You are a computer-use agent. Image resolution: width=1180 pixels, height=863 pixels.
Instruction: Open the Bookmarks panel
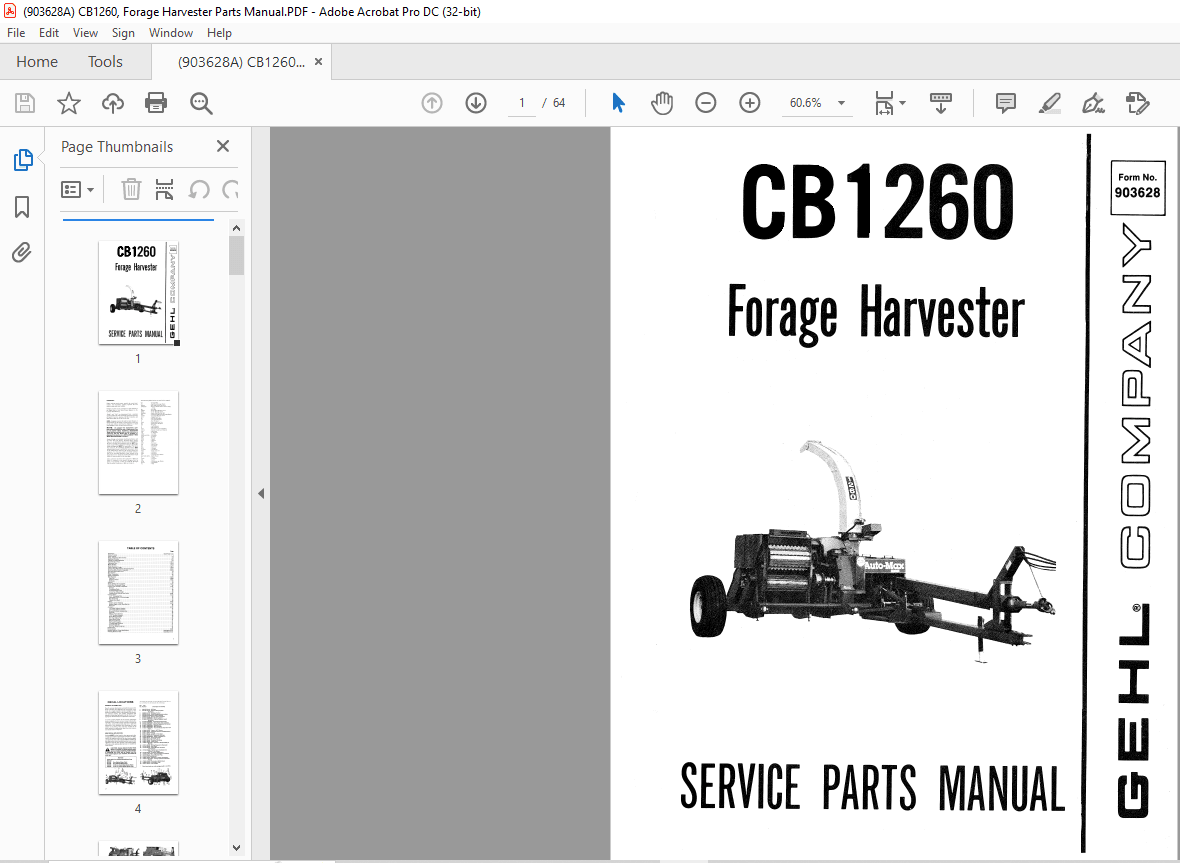coord(22,207)
